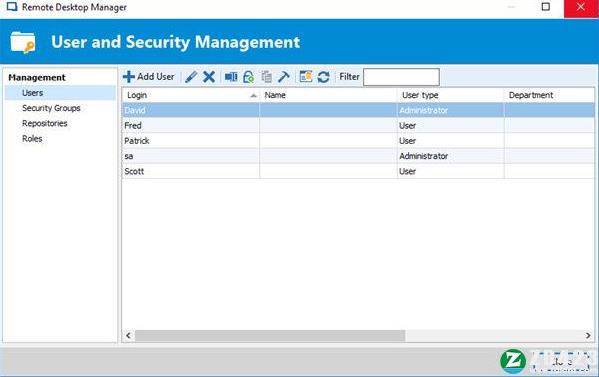Screen dimensions: 599x377
Task: Select Repositories in the Management list
Action: [45, 123]
